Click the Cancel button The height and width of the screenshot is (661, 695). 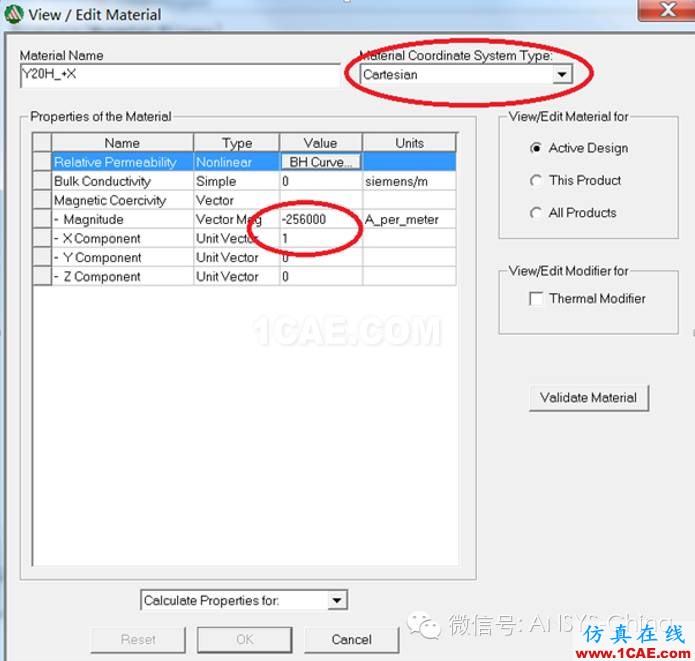(351, 639)
